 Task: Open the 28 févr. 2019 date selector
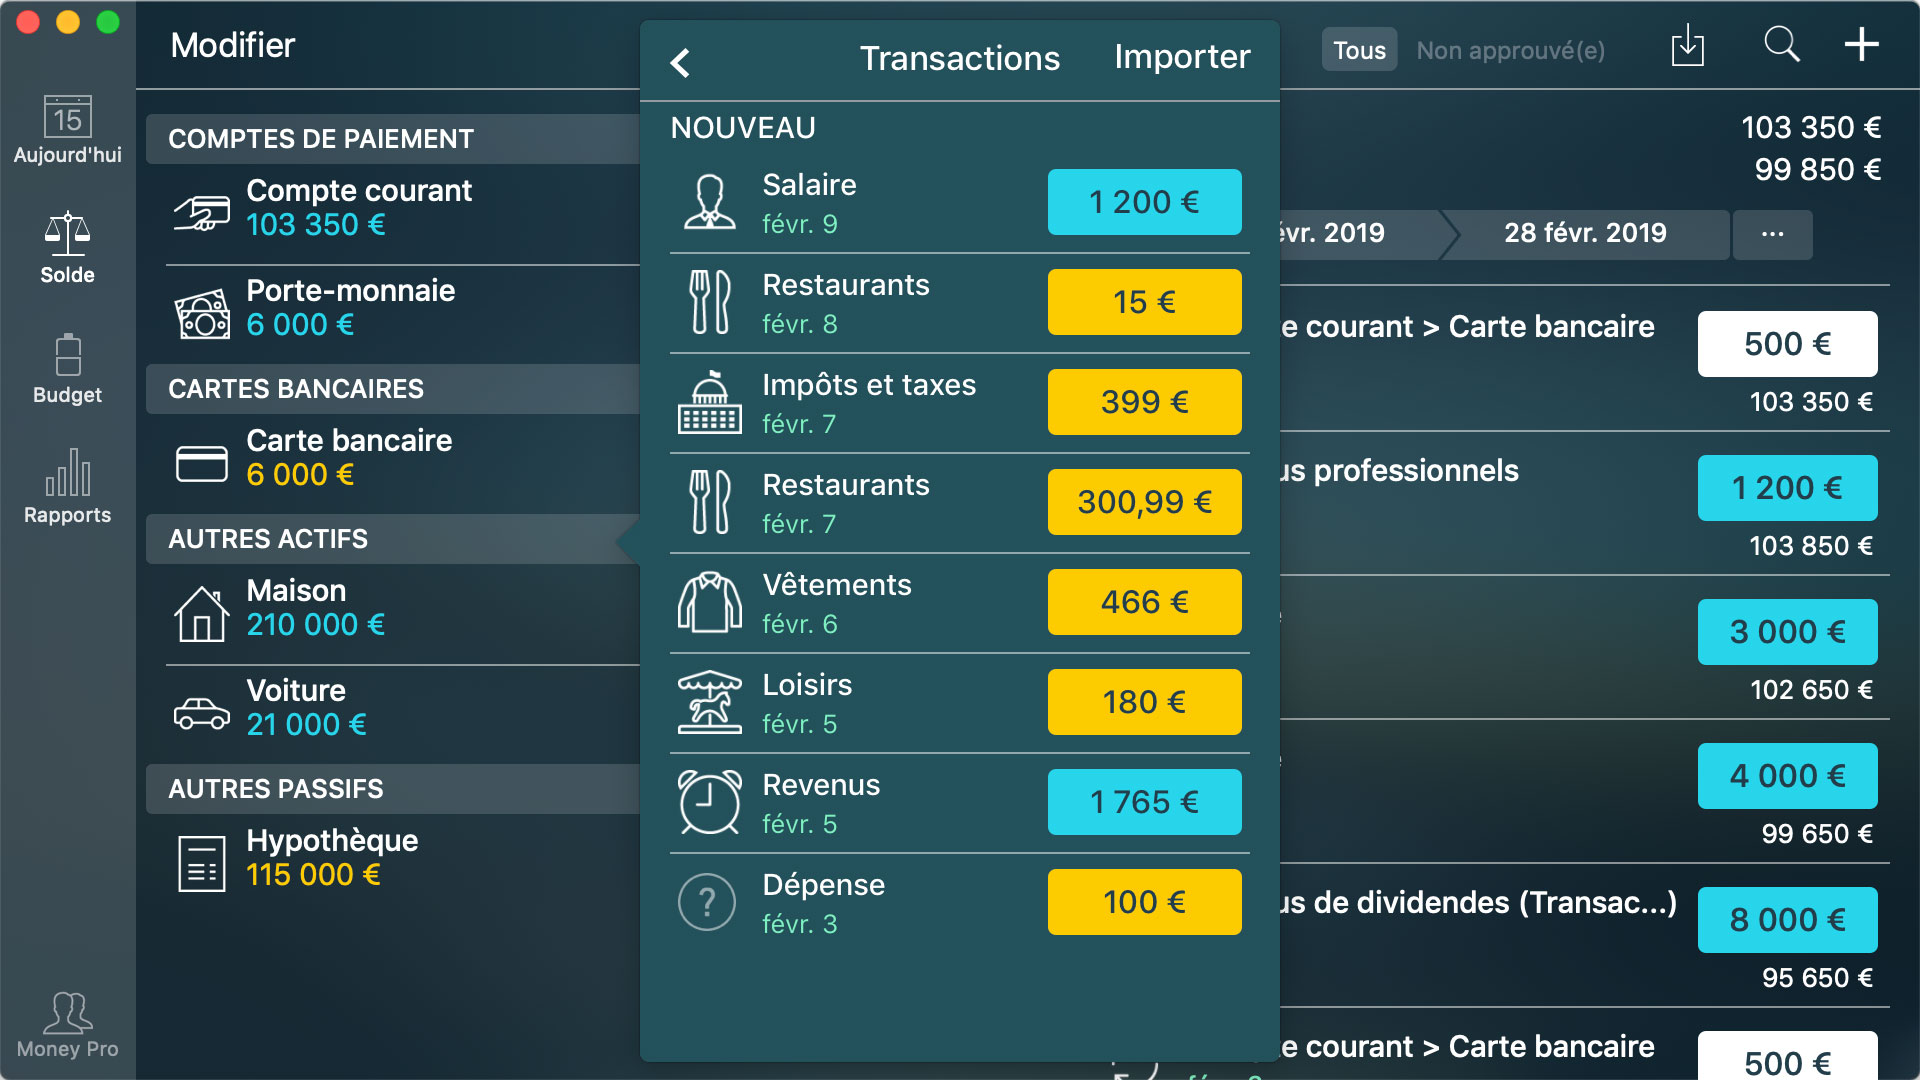coord(1585,234)
